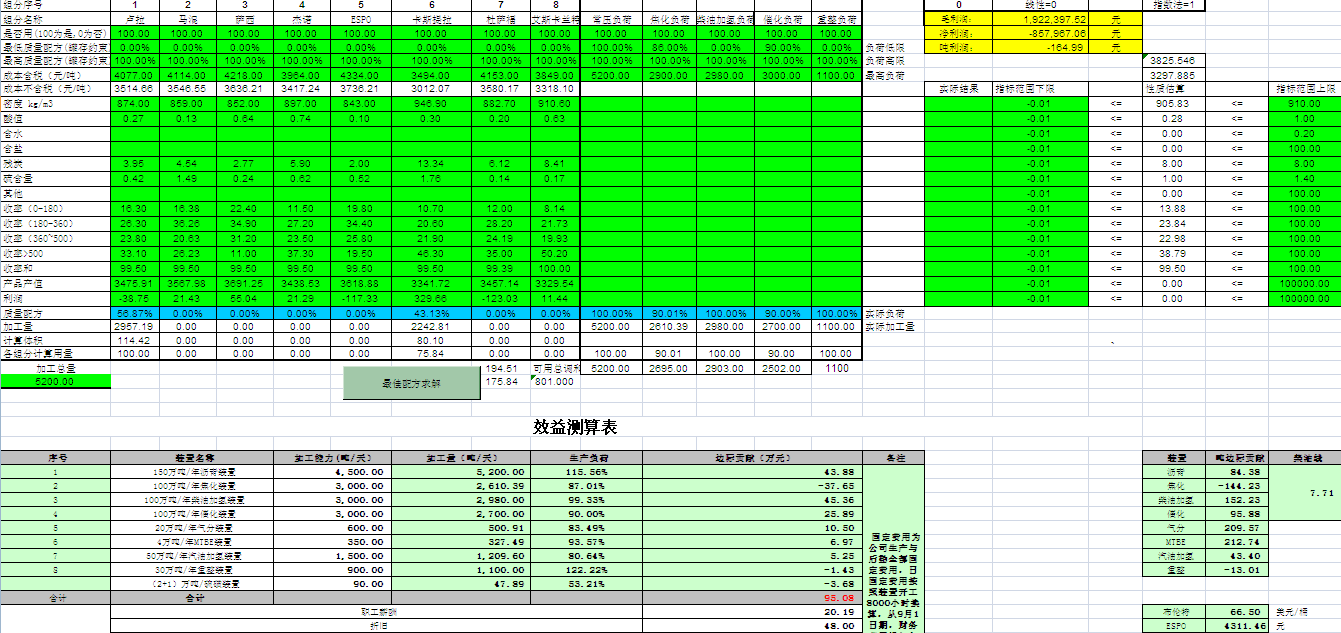Click the cost with tax cell 4077.00
1341x633 pixels.
[134, 75]
